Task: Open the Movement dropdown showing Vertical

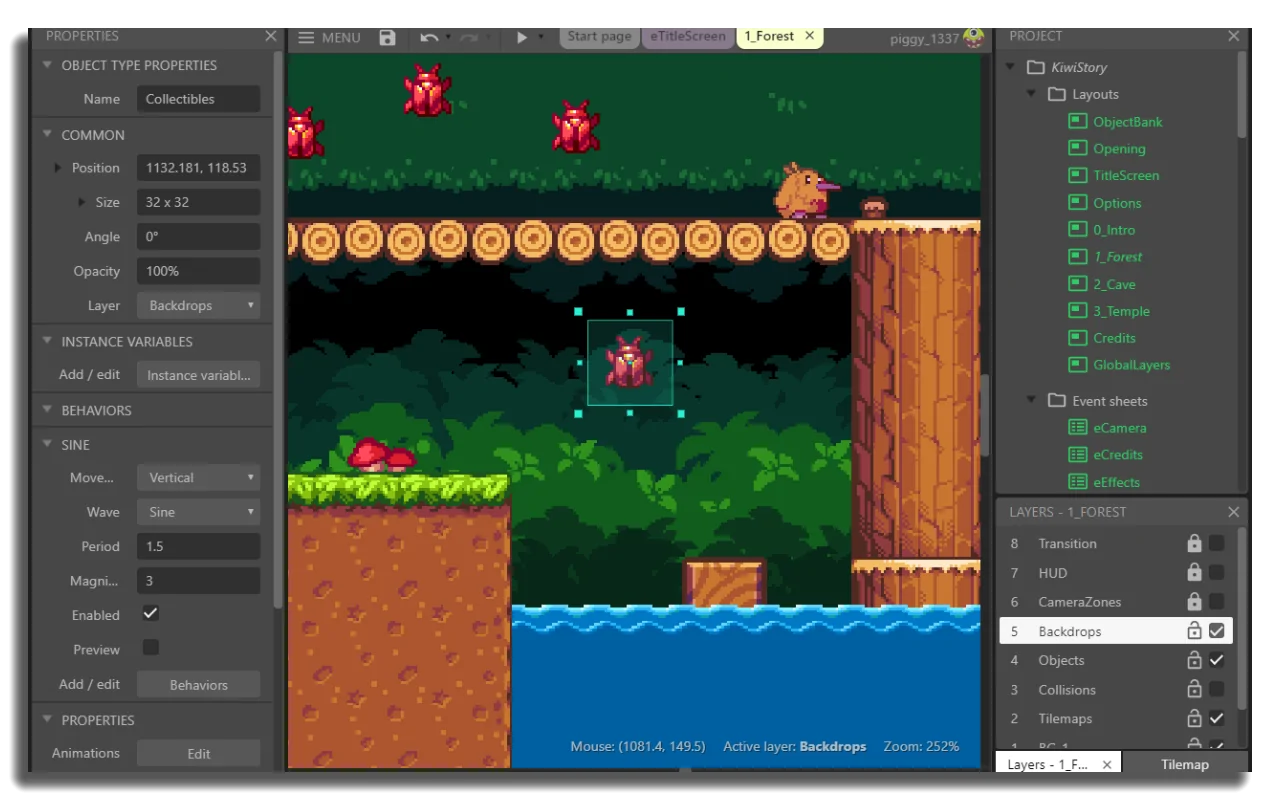Action: click(197, 478)
